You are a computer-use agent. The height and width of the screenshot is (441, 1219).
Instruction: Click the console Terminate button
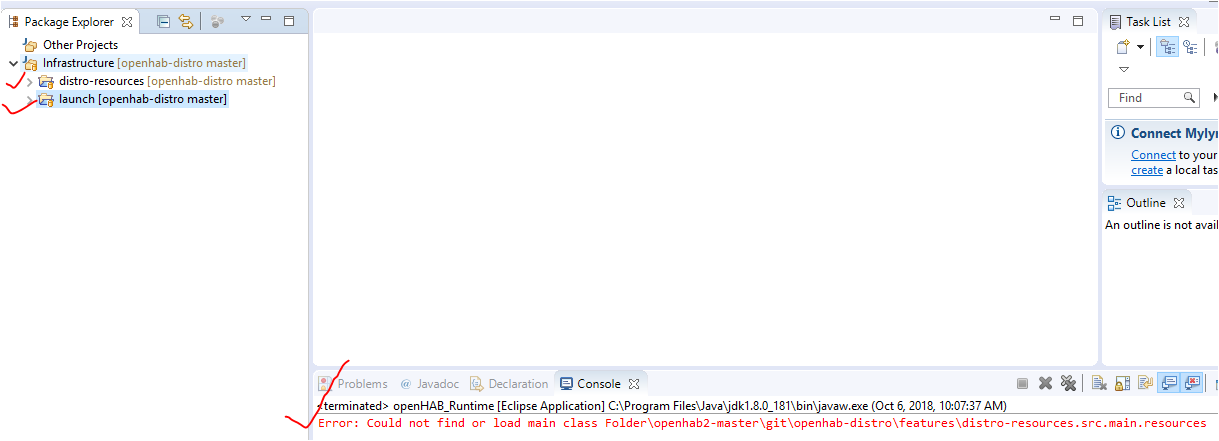[1022, 383]
